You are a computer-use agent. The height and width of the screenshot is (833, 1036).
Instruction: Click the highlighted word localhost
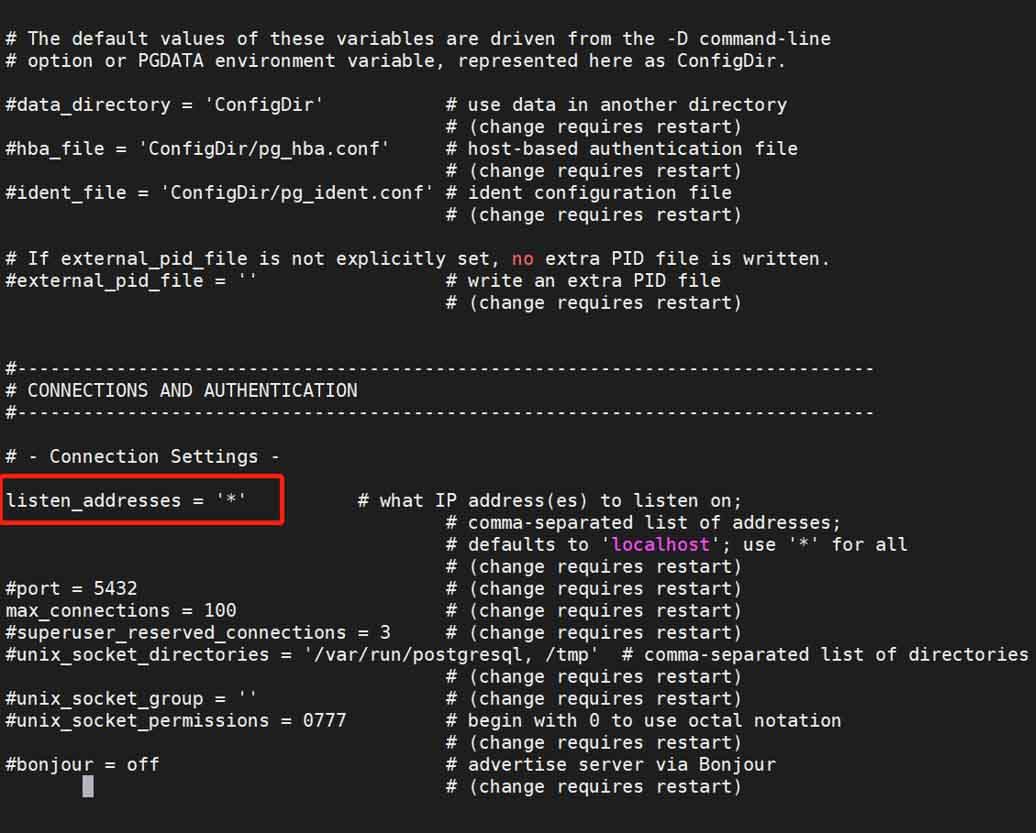pyautogui.click(x=661, y=544)
